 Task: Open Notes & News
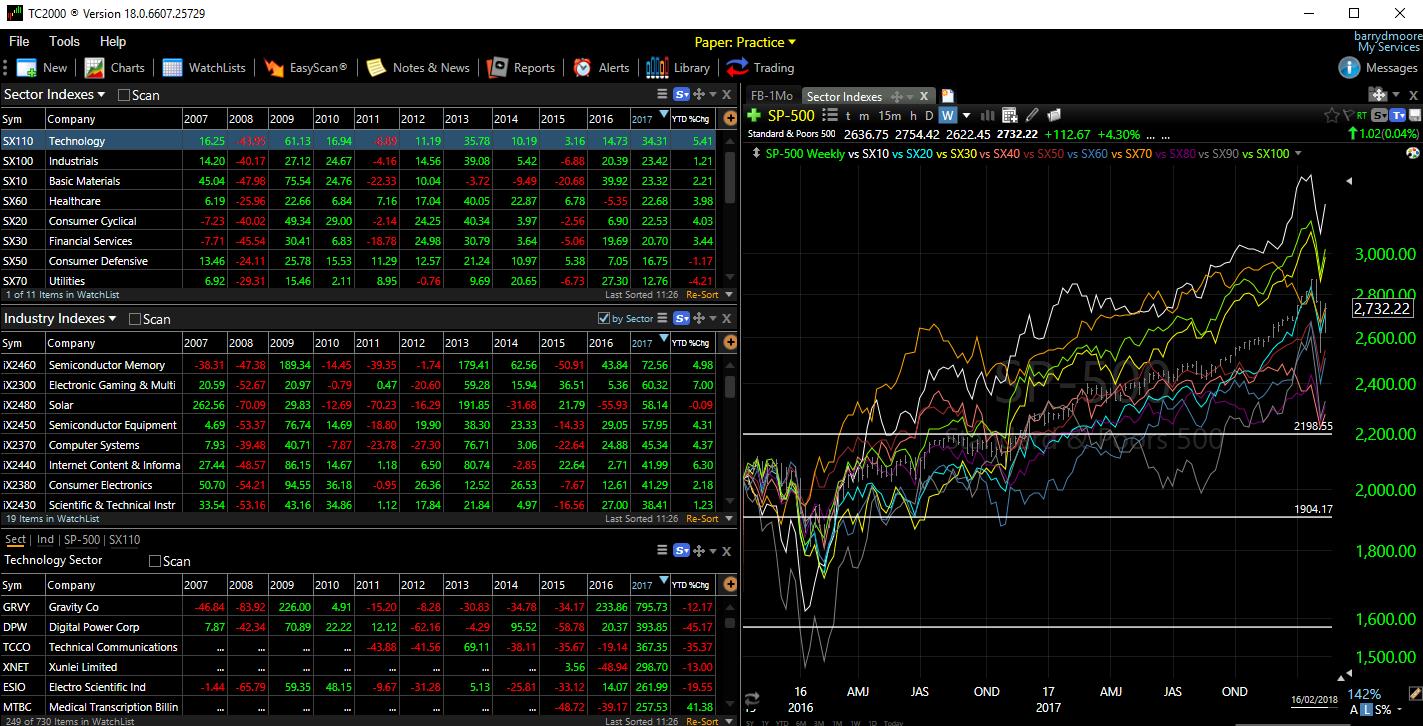(x=418, y=68)
